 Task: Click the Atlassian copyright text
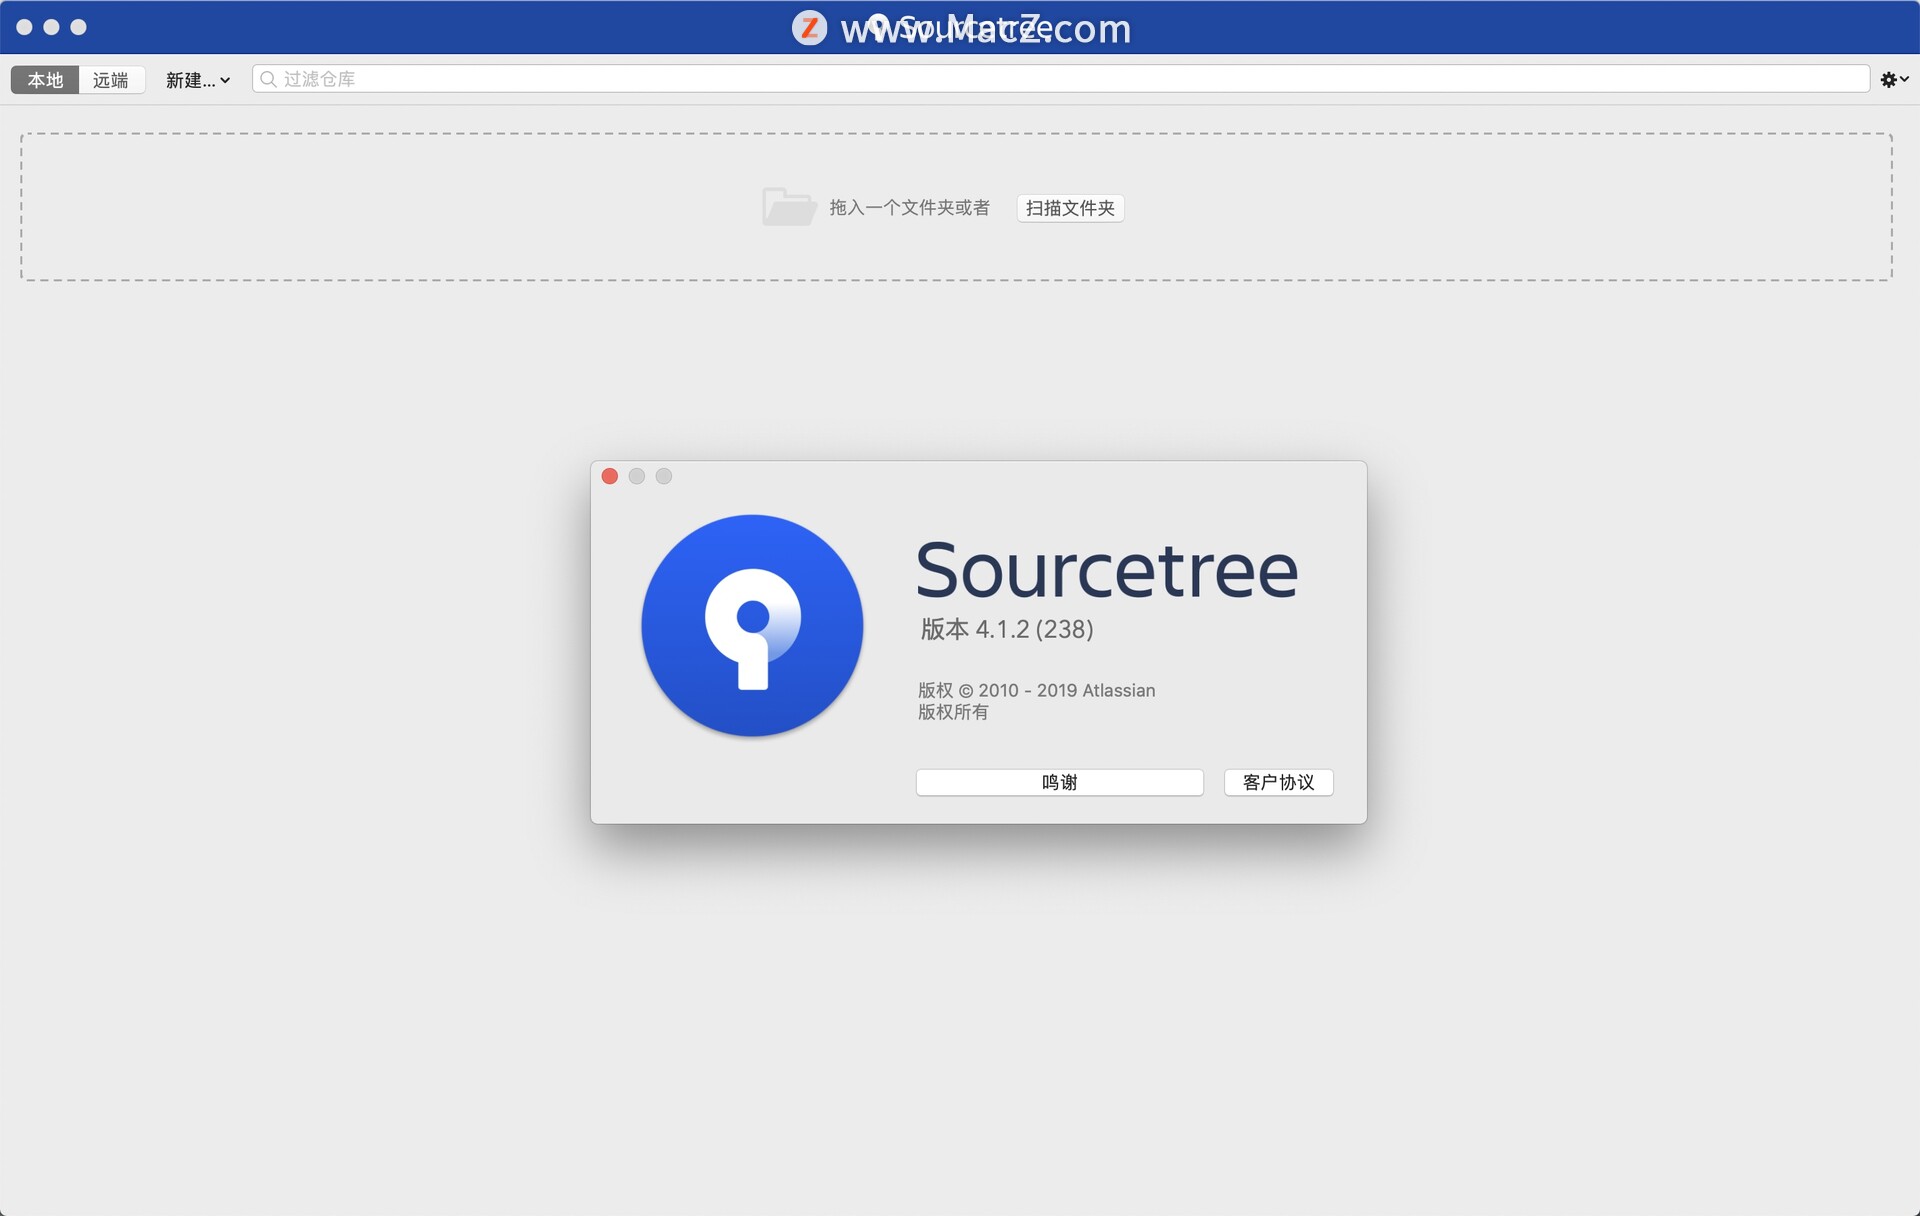1035,690
